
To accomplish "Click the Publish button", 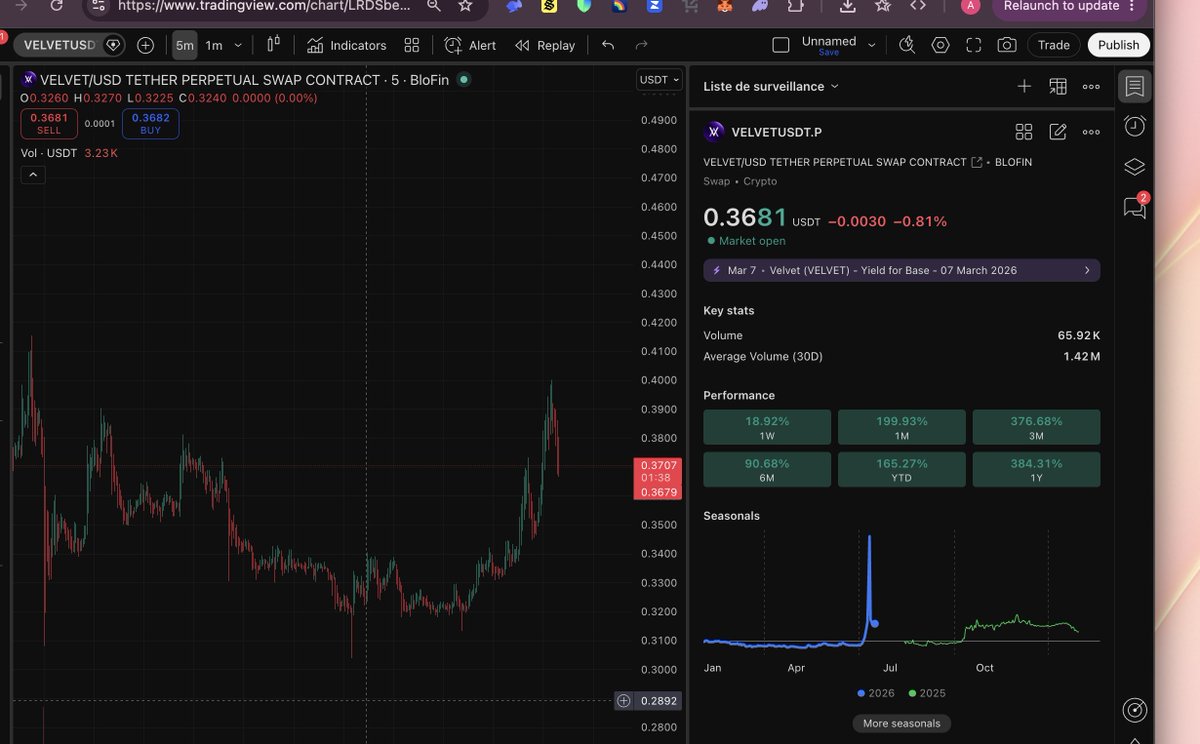I will point(1119,45).
